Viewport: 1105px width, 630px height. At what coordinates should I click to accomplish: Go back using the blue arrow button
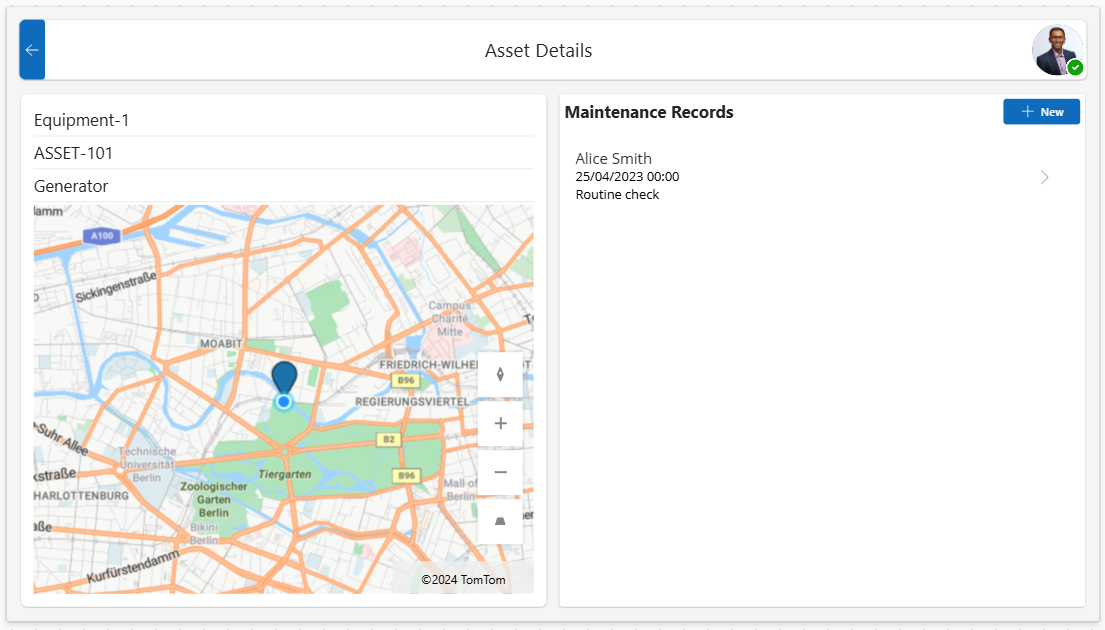[31, 49]
